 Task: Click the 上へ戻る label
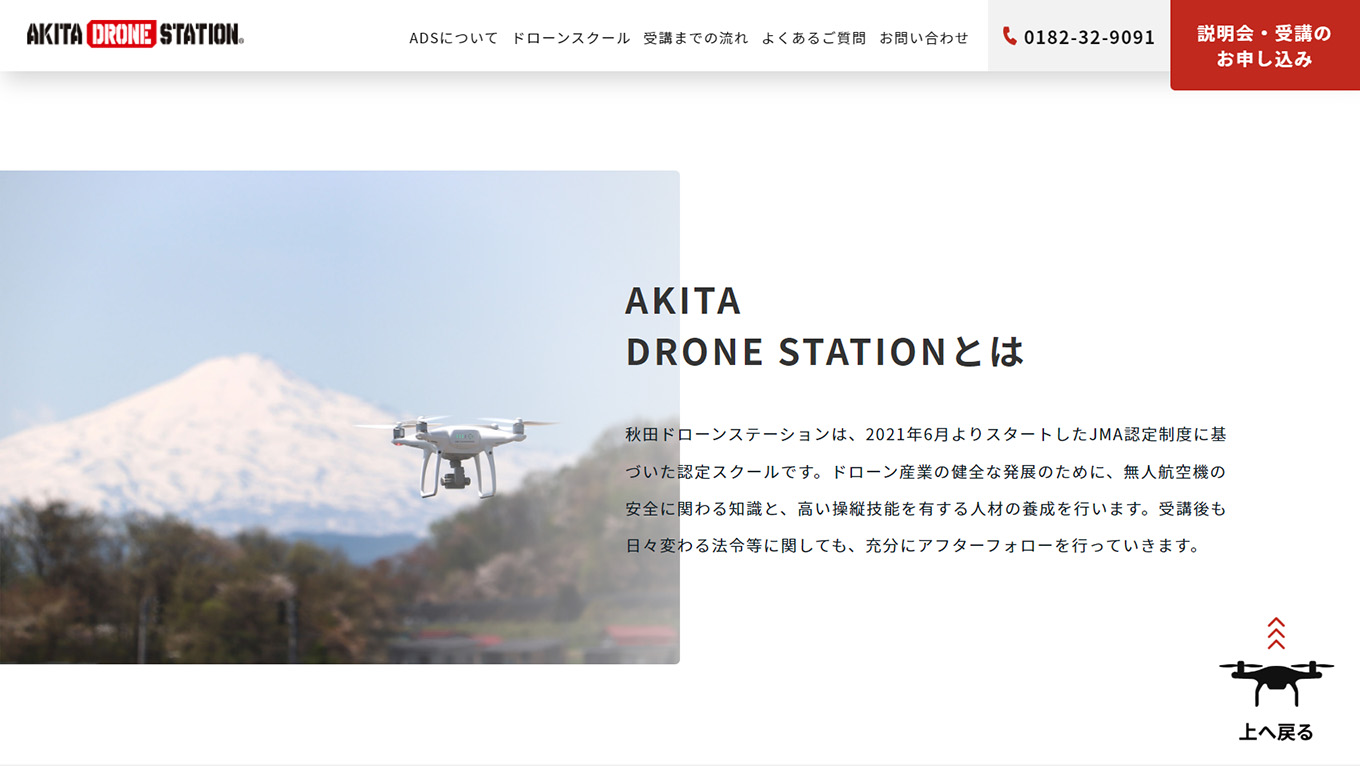[1276, 732]
